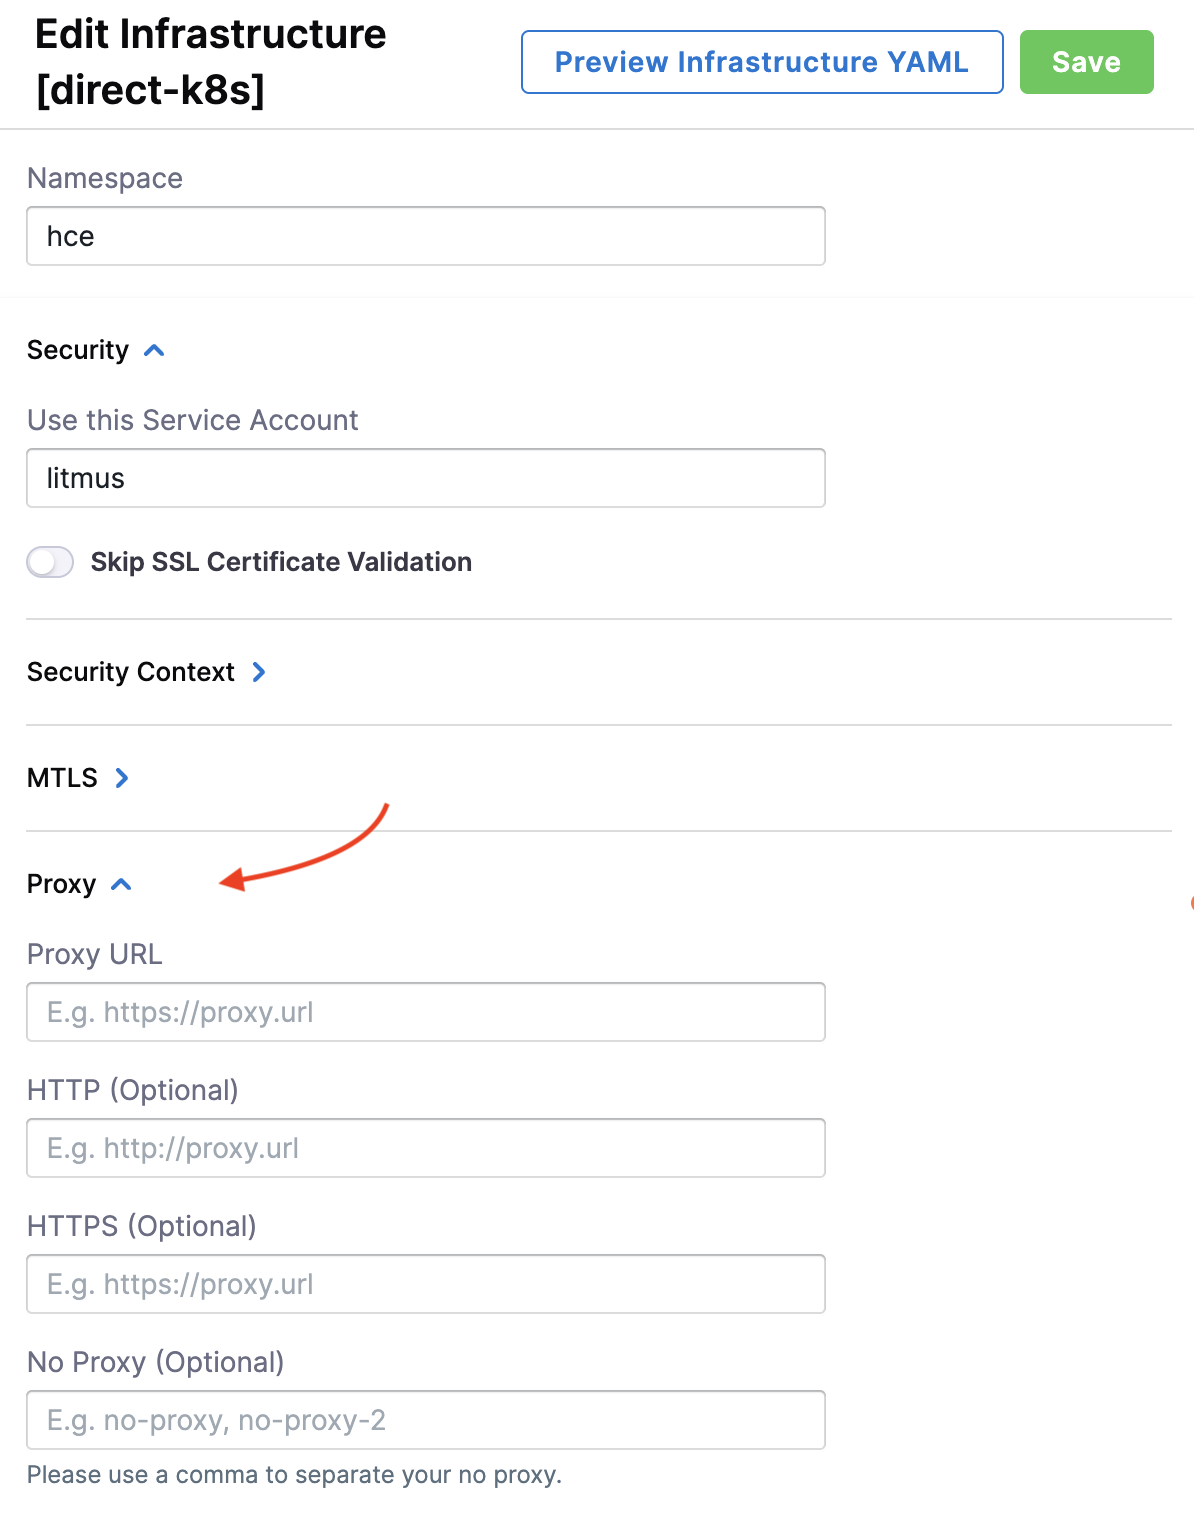Click the Security collapse chevron icon

pyautogui.click(x=154, y=351)
